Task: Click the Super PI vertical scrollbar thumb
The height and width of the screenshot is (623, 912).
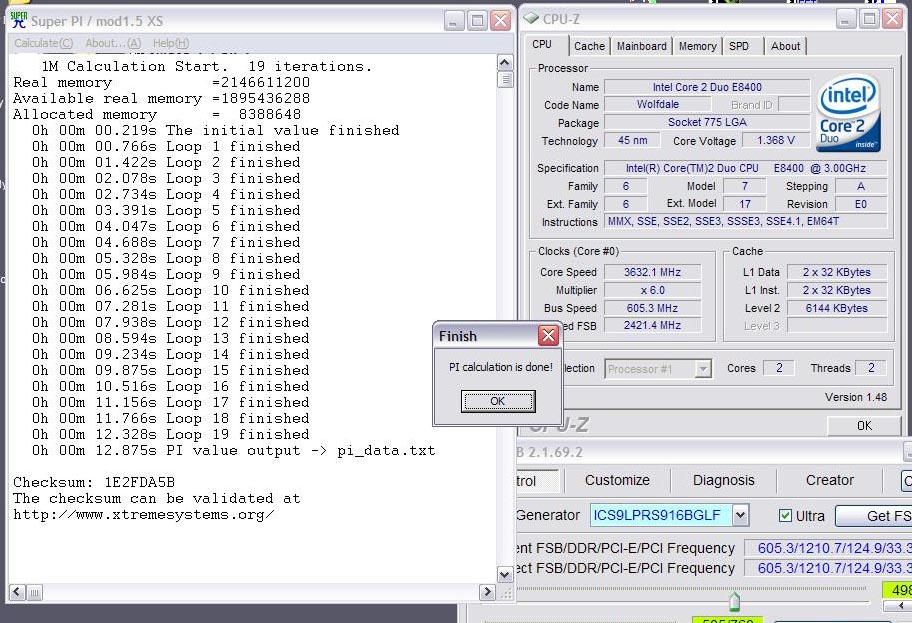Action: tap(505, 79)
